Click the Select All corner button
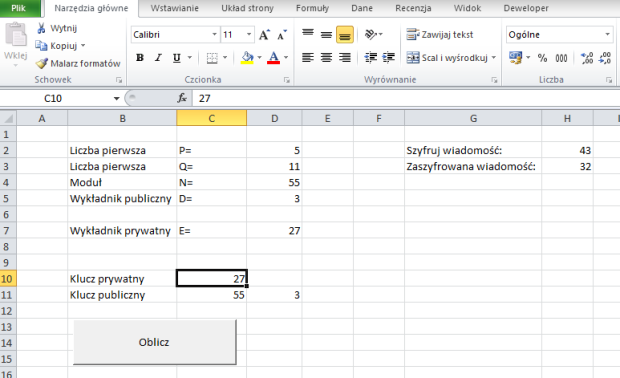This screenshot has height=378, width=620. [8, 118]
